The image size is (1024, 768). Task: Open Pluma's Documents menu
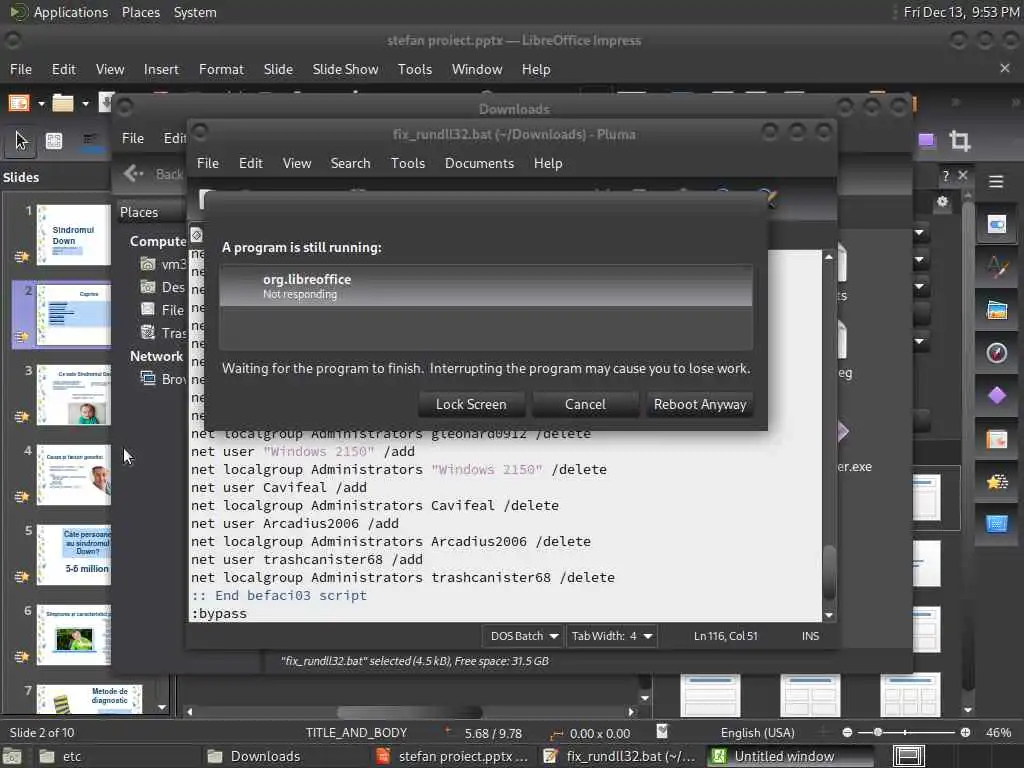pos(479,163)
